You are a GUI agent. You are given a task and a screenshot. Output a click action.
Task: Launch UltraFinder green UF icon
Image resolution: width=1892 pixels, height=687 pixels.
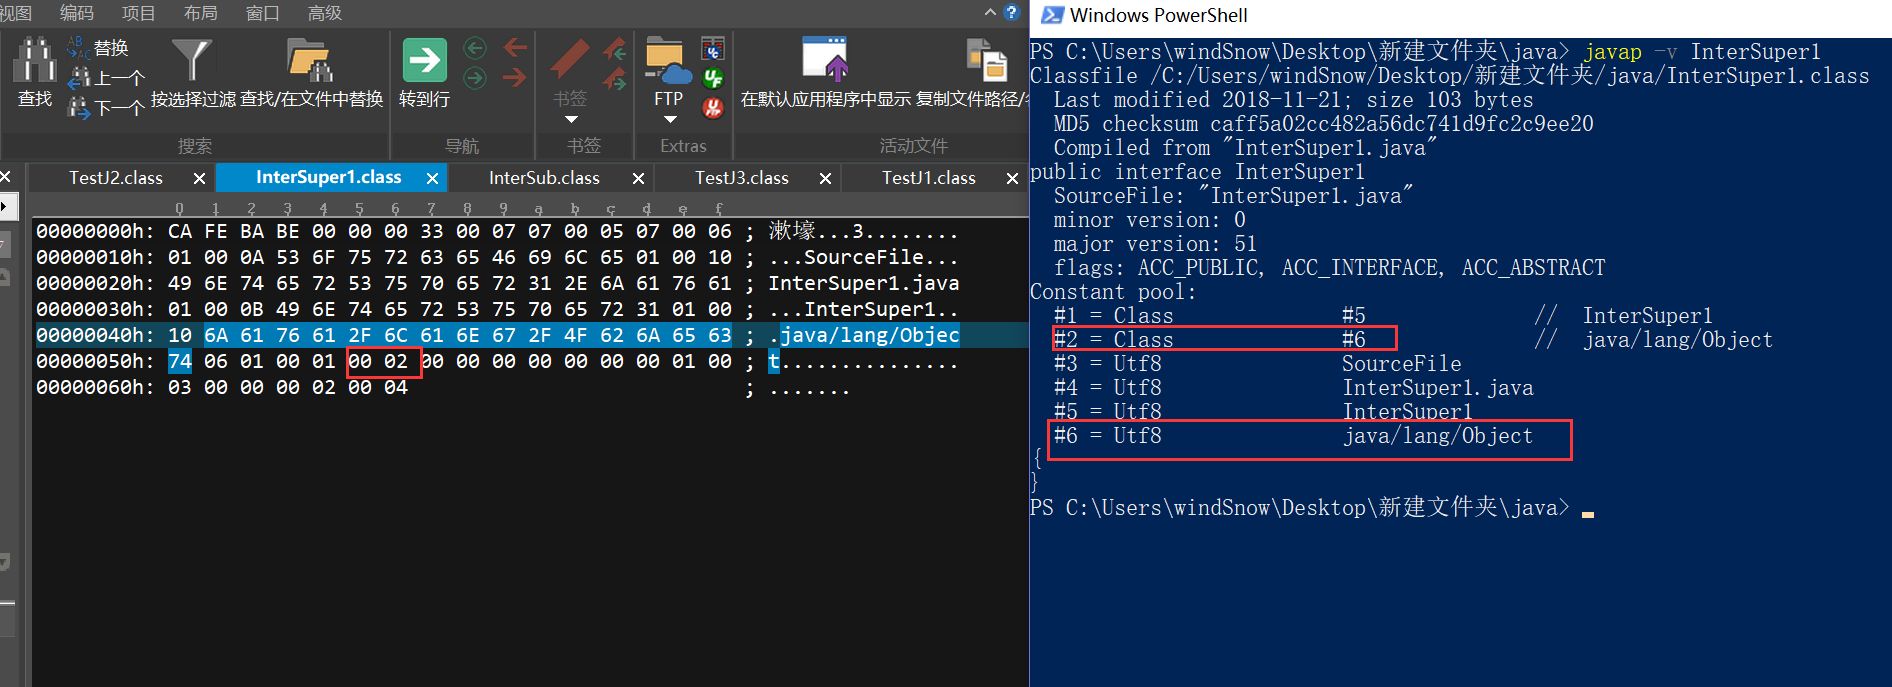click(x=713, y=78)
